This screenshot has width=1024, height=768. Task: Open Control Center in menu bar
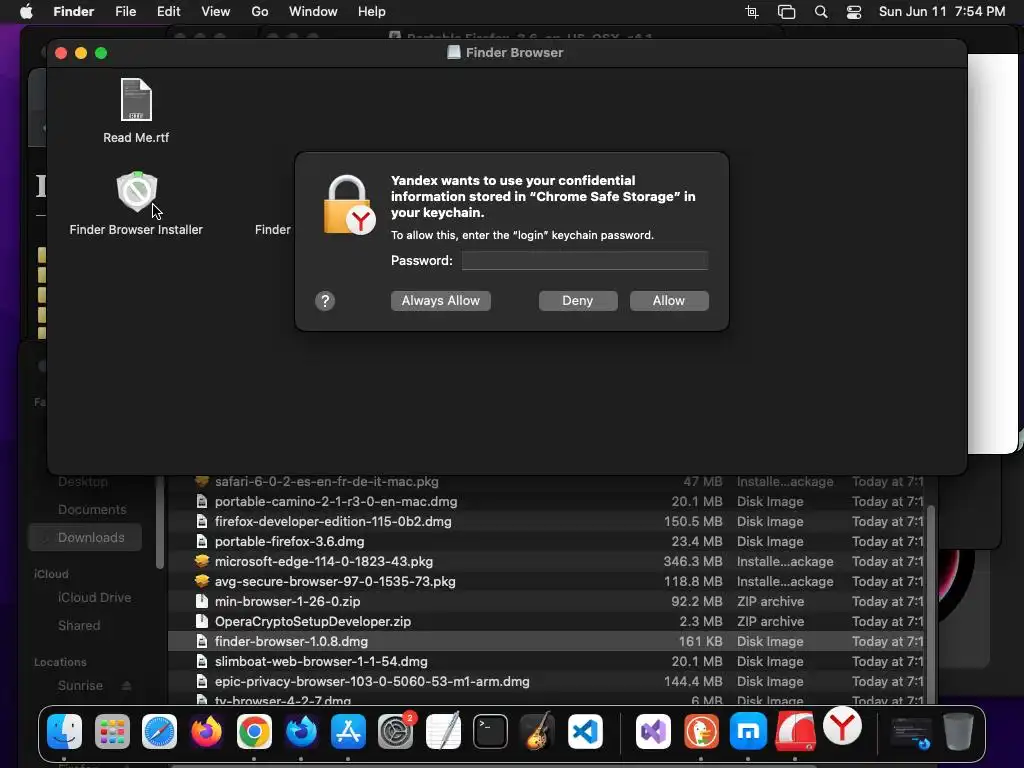(854, 12)
